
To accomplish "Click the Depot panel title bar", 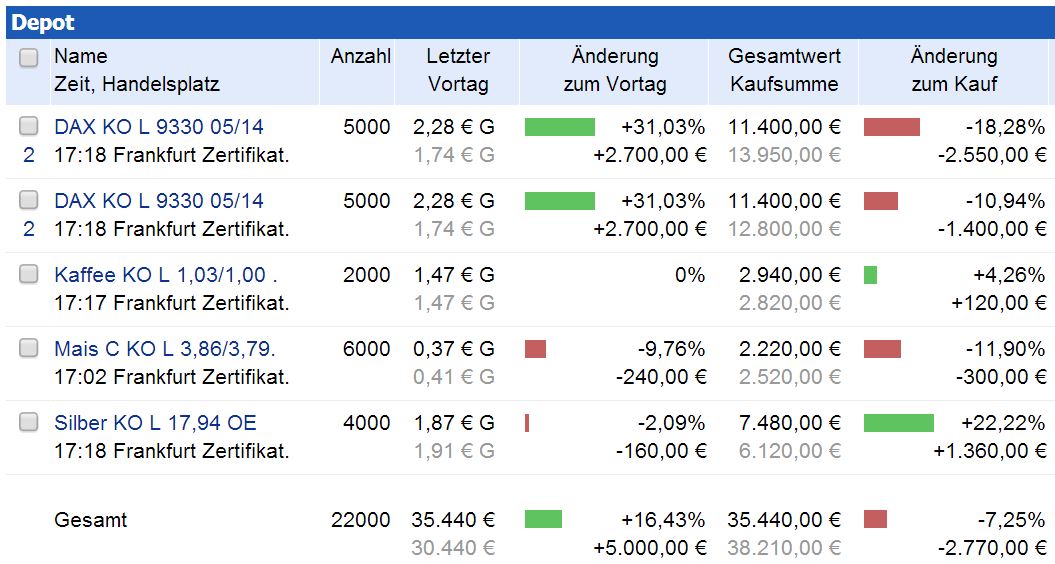I will click(x=527, y=22).
